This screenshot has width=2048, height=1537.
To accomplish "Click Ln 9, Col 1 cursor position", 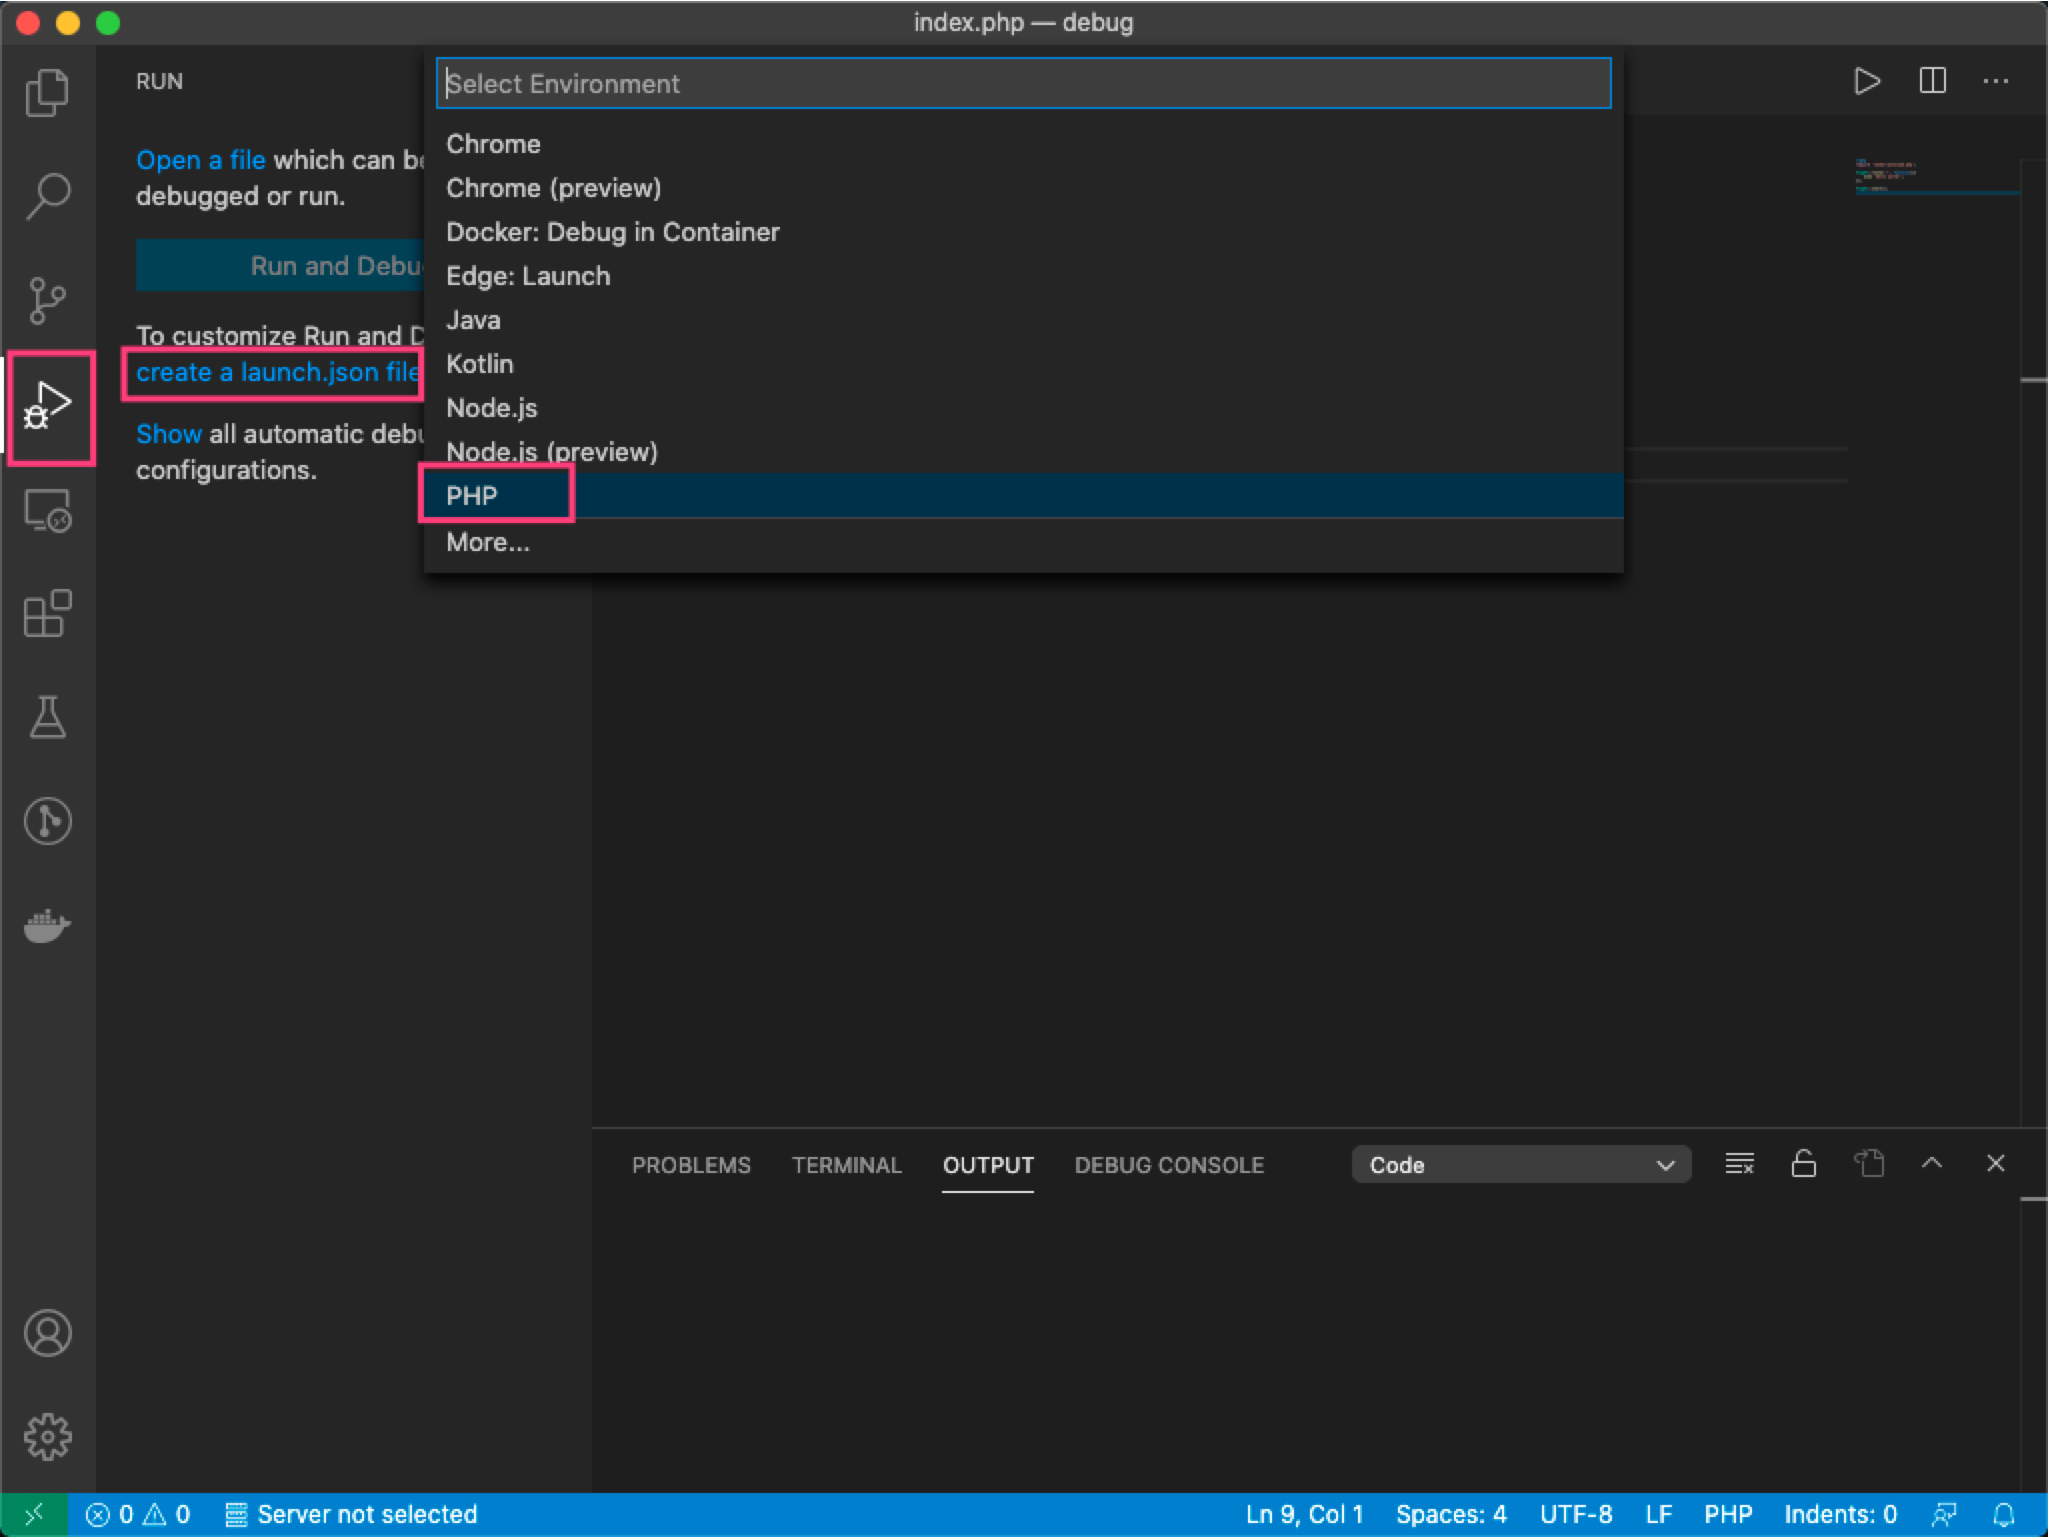I will pyautogui.click(x=1304, y=1514).
